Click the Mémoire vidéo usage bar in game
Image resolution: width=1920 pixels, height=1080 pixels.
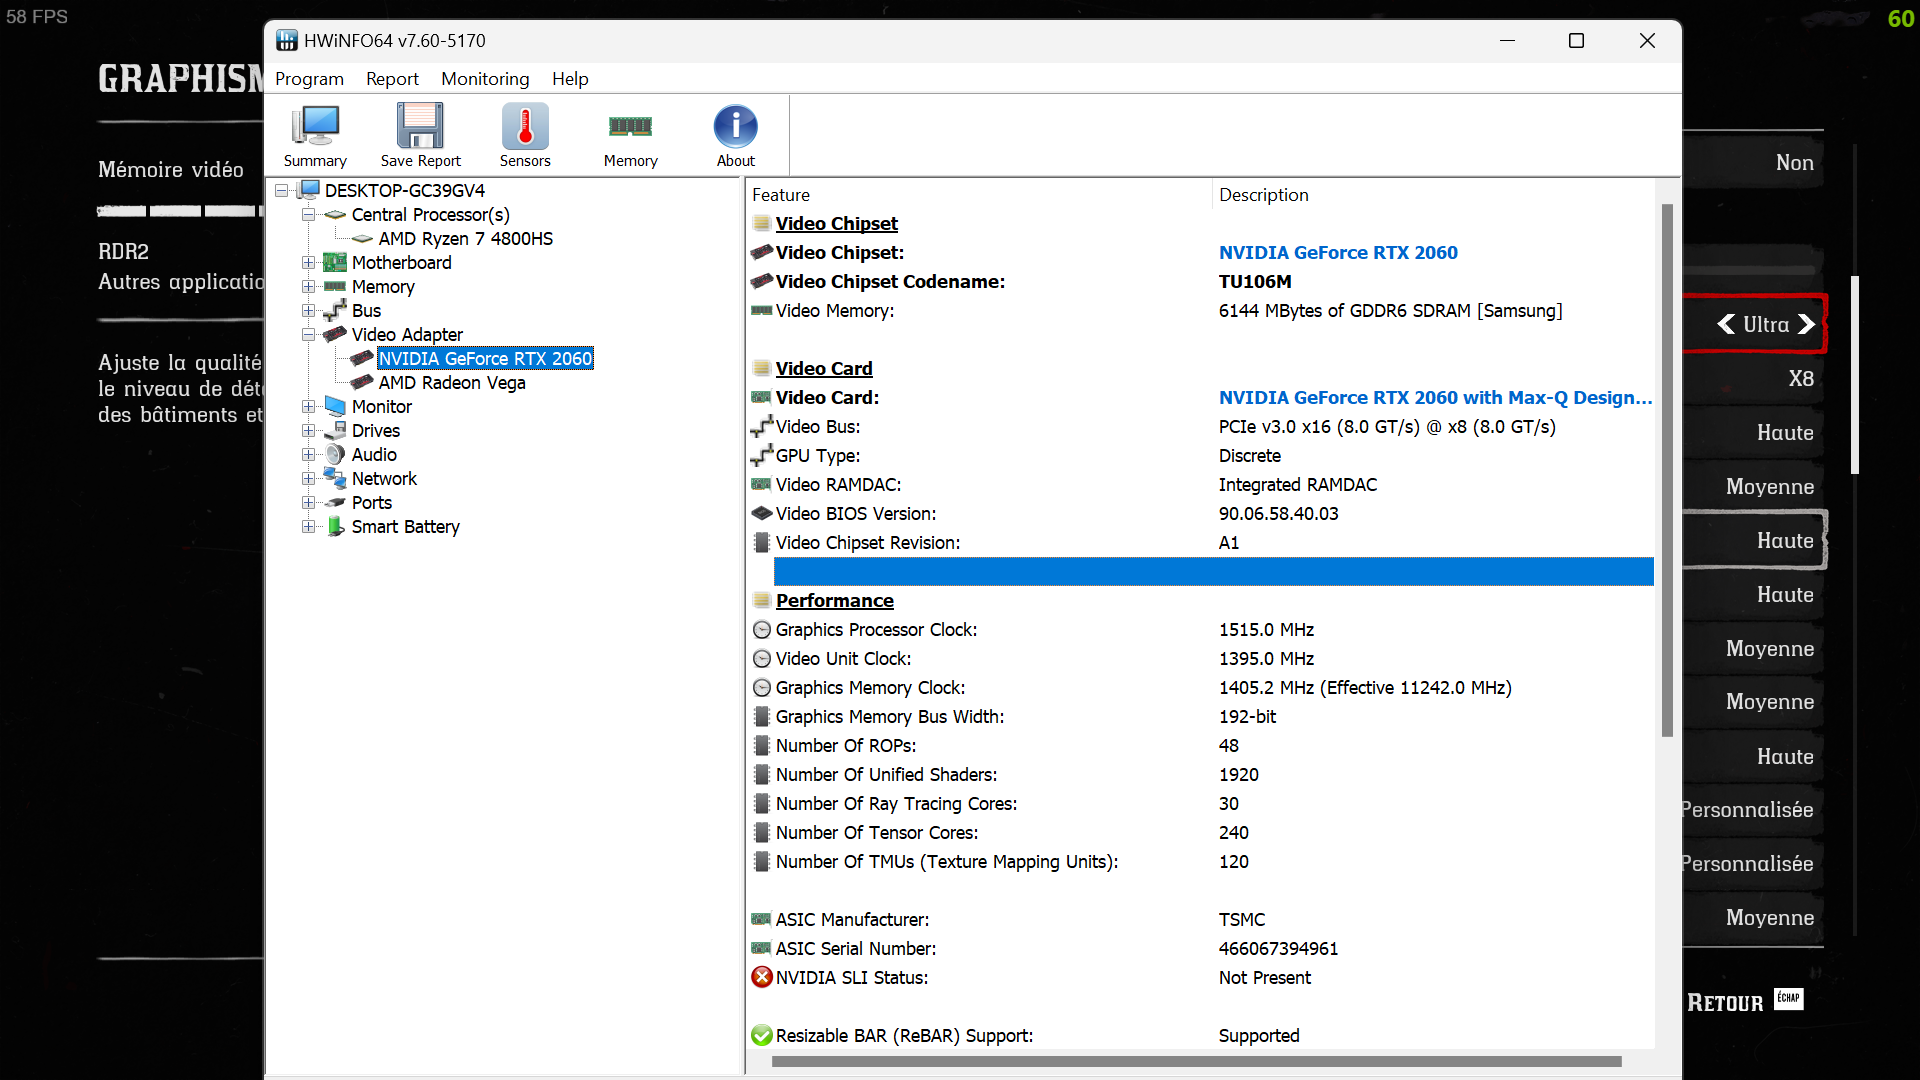click(x=180, y=211)
